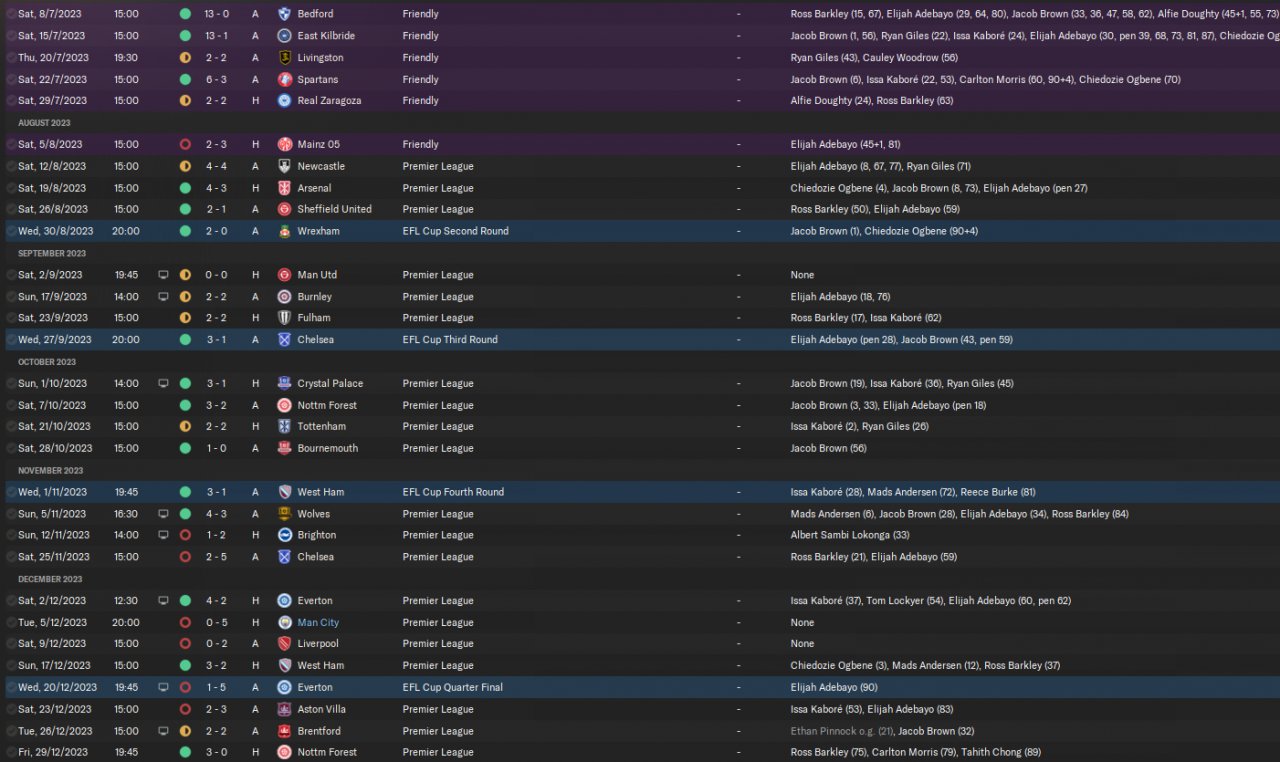Click the date Wed, 30/8/2023

[56, 232]
